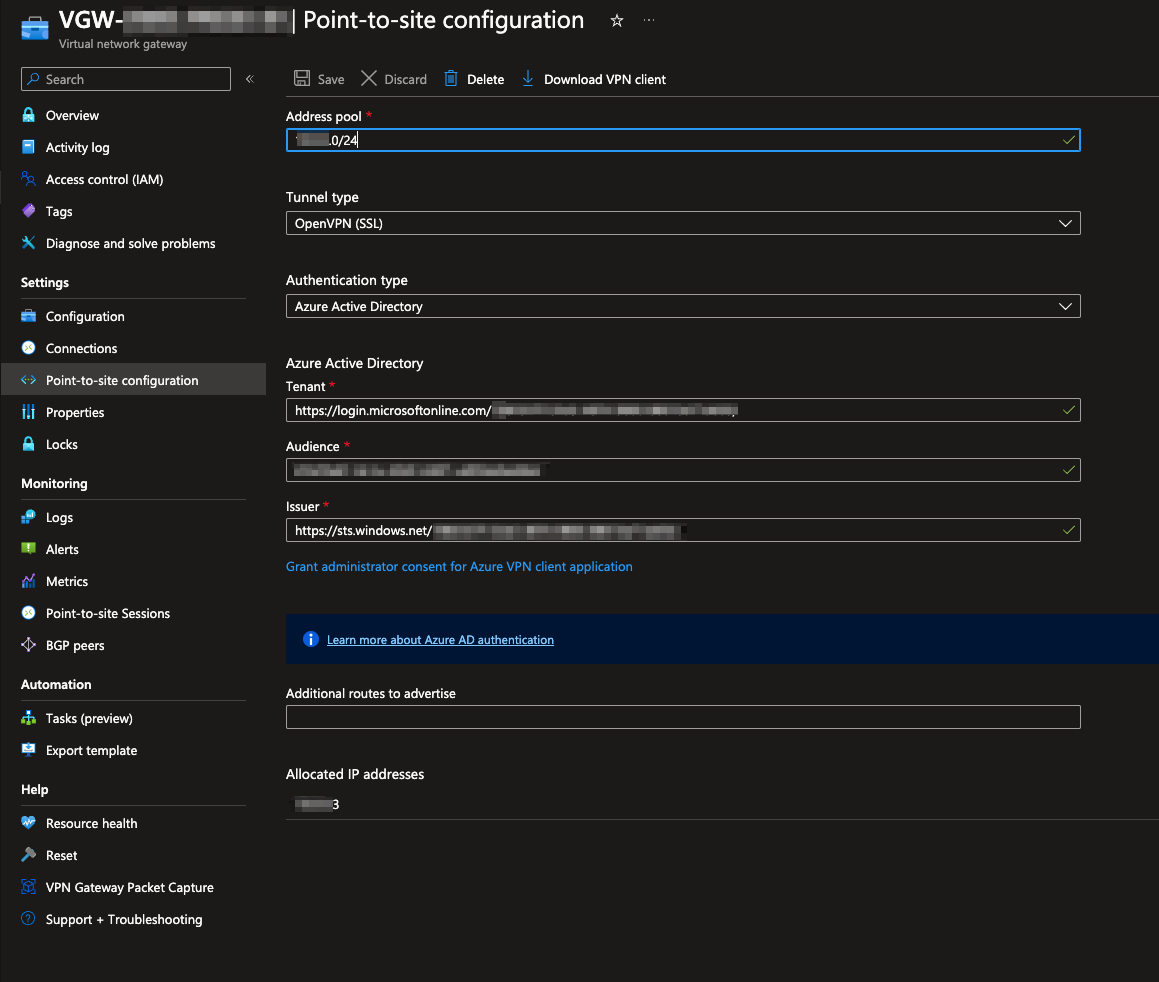The width and height of the screenshot is (1159, 982).
Task: Click the Reset hammer icon
Action: click(x=28, y=854)
